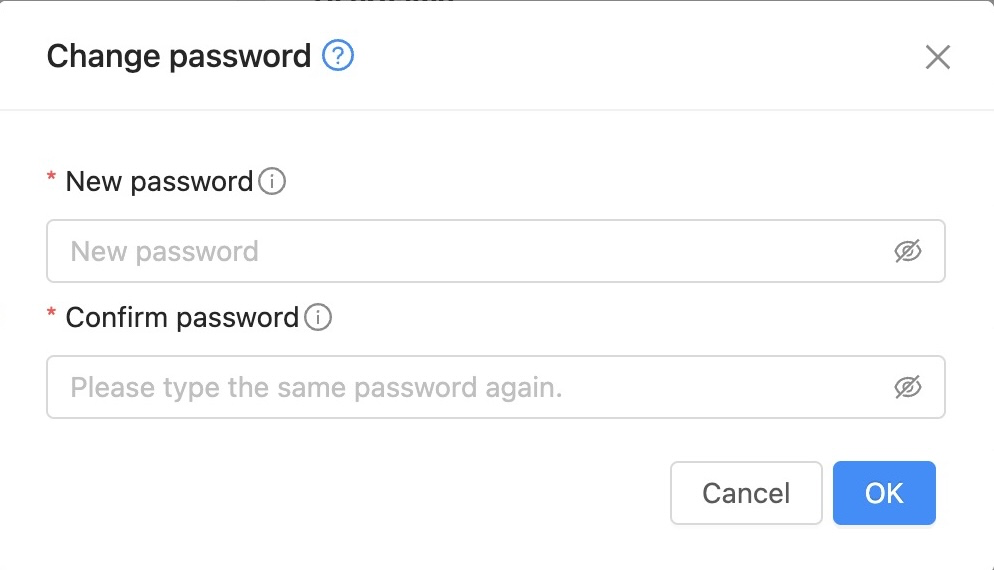Click the "Please type the same password again." placeholder

(316, 387)
